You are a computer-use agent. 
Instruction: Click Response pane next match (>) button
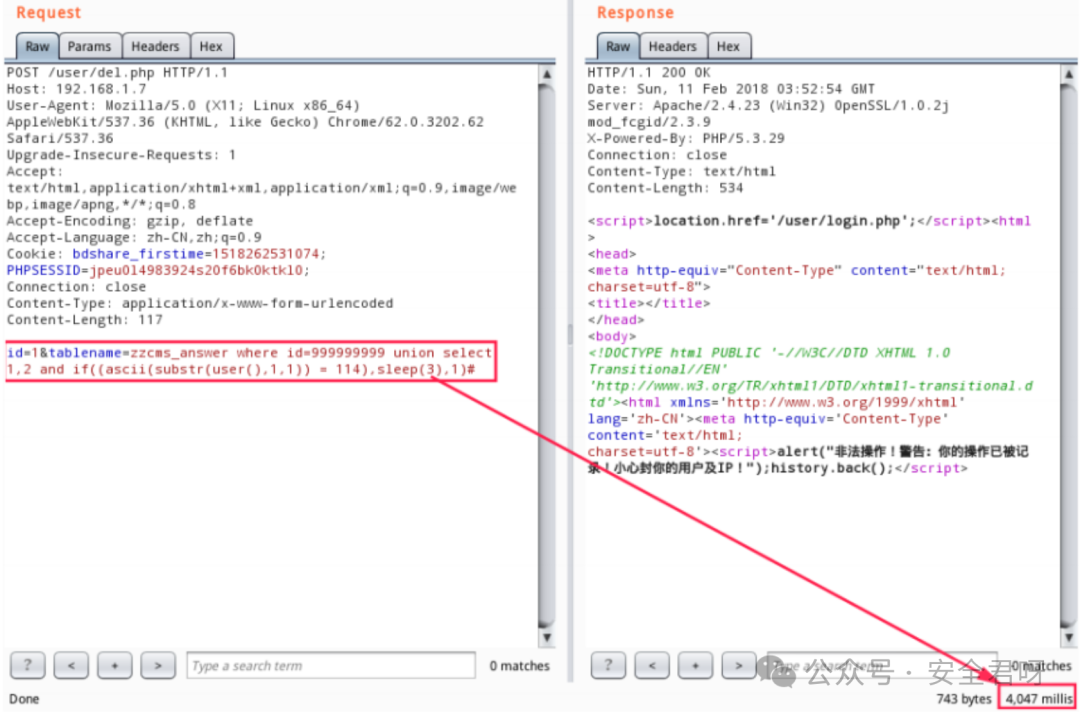[x=738, y=665]
